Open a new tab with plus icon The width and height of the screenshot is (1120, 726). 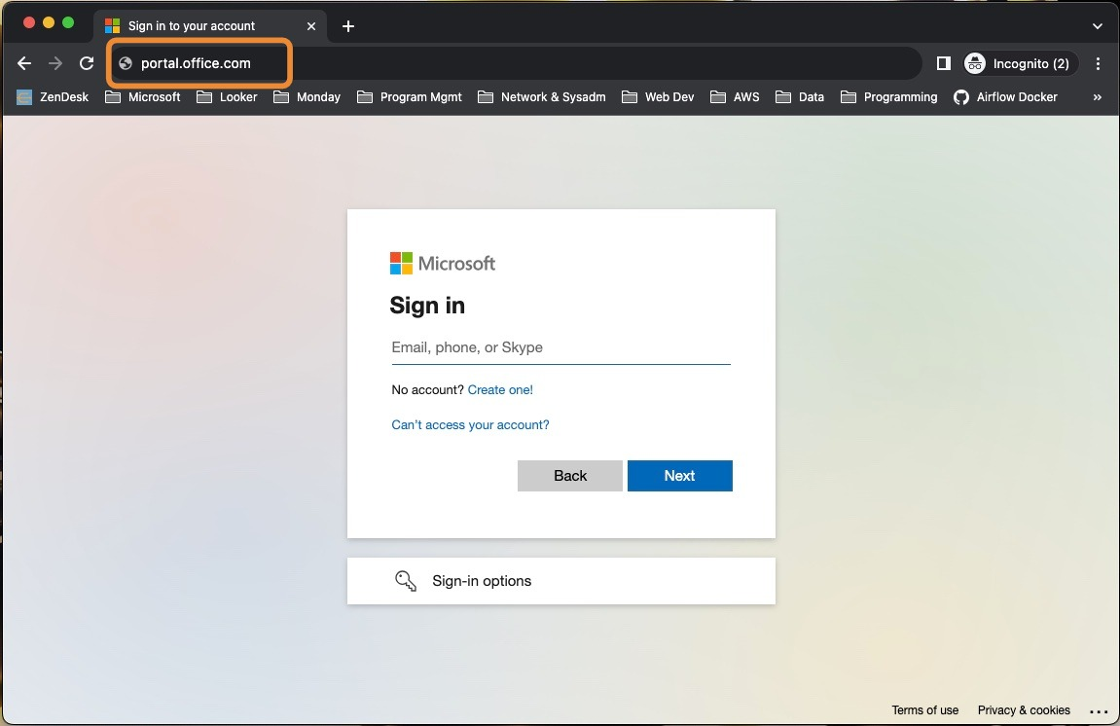point(348,26)
